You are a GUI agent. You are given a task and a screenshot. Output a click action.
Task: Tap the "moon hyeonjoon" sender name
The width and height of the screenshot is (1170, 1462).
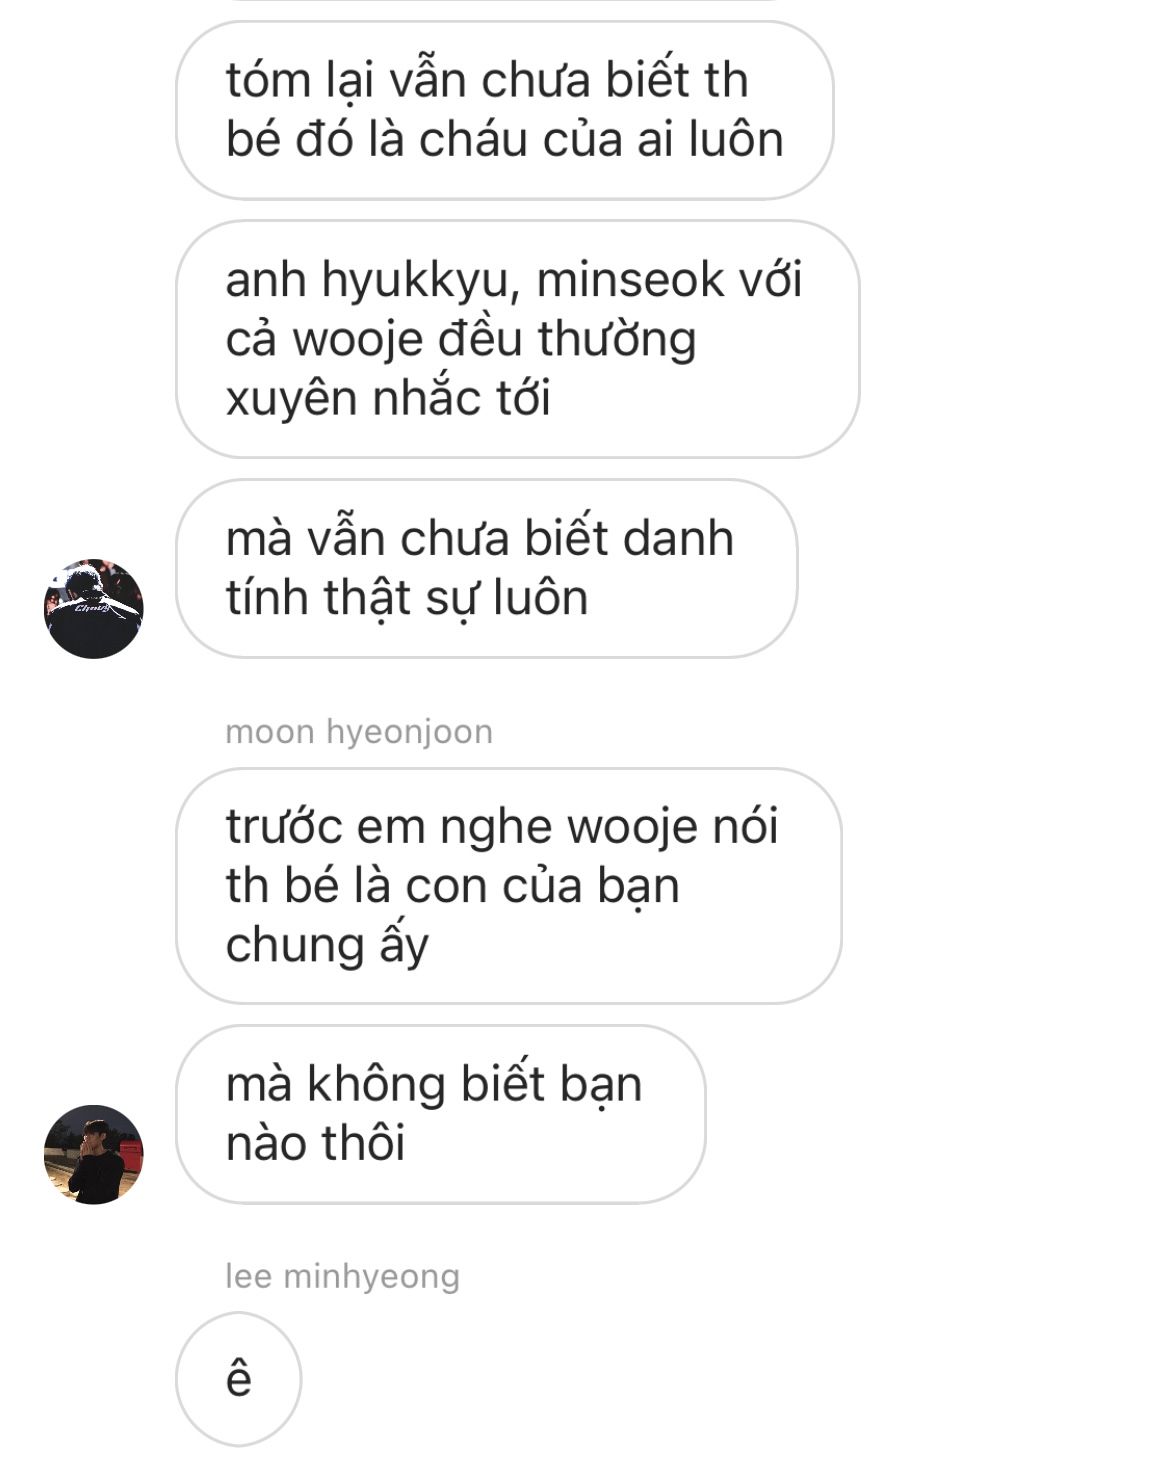pos(359,731)
